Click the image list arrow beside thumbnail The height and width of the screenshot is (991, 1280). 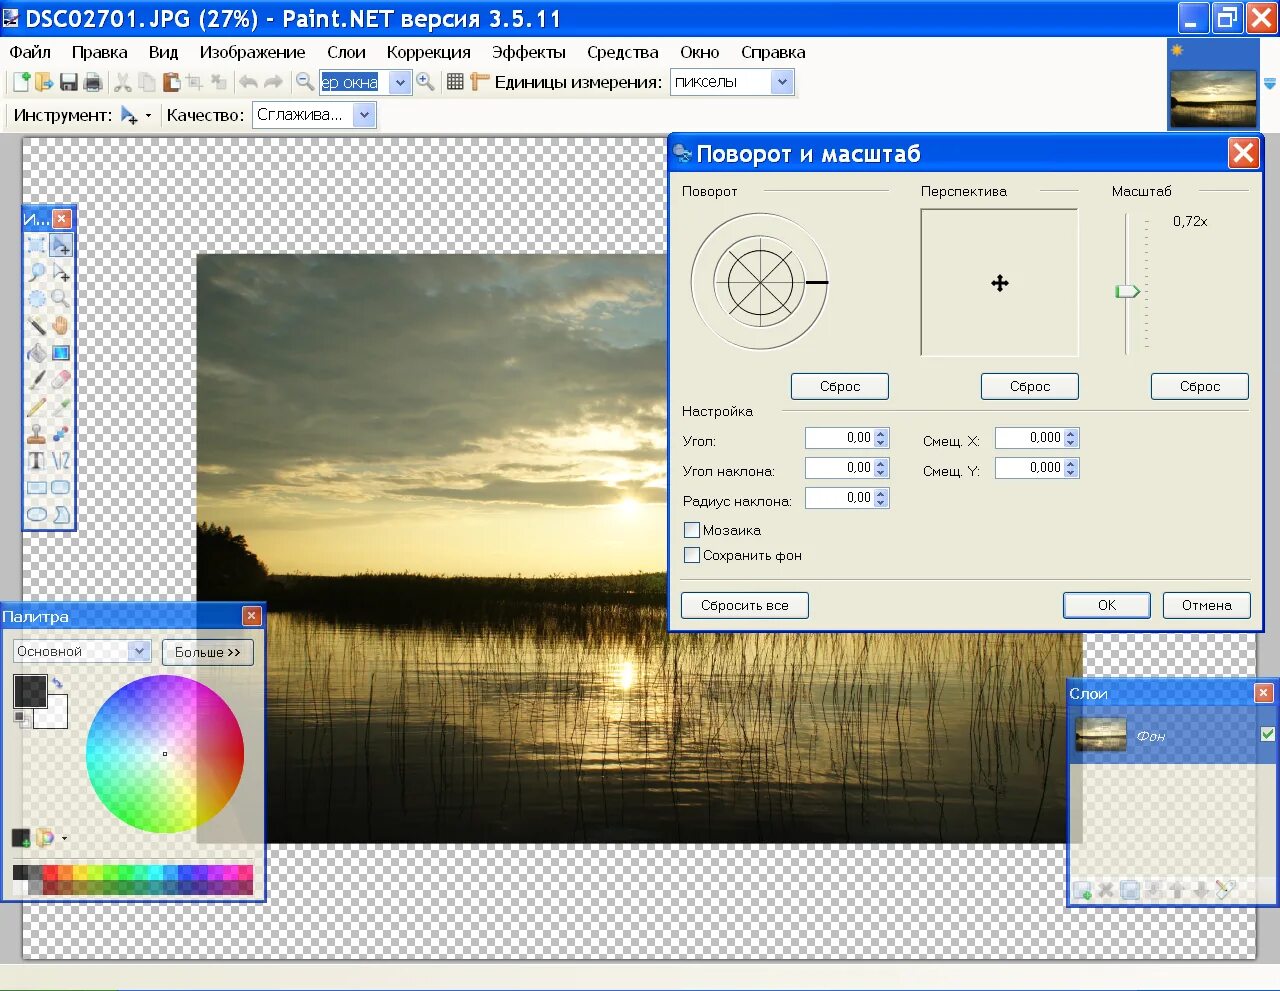click(1270, 85)
